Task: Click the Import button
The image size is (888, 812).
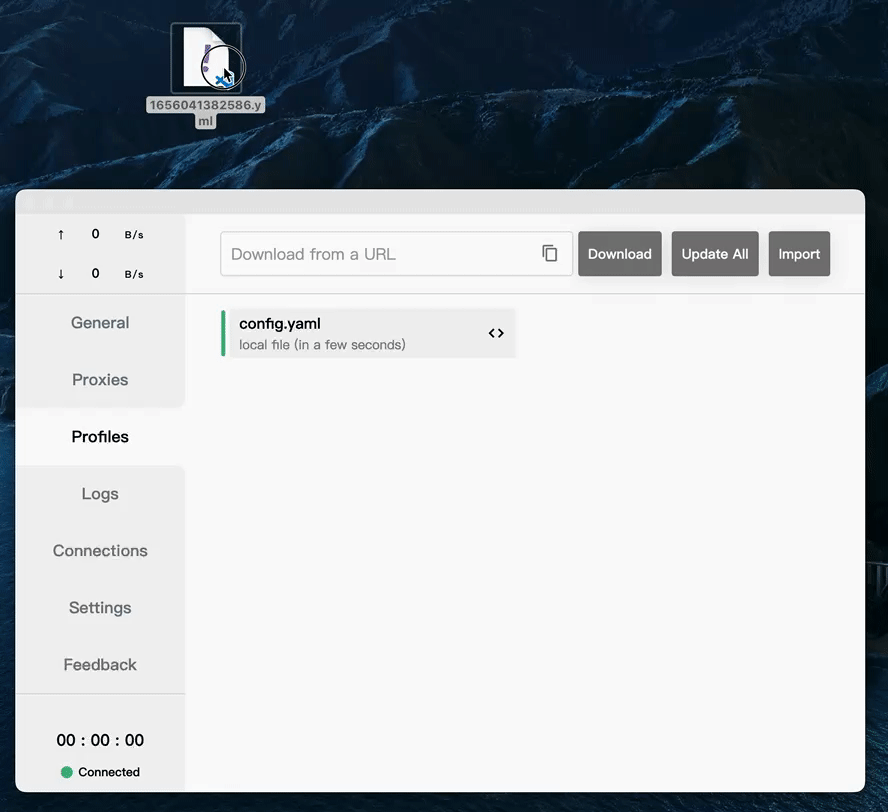Action: point(799,254)
